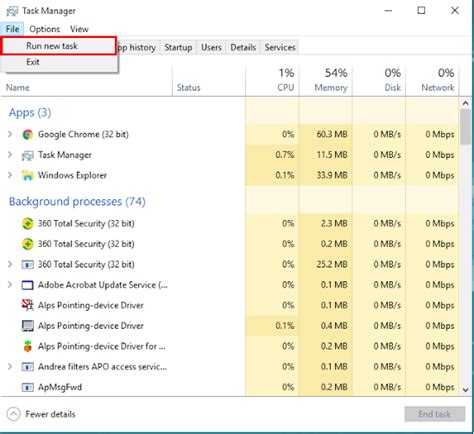This screenshot has height=434, width=474.
Task: Click the 0.7% CPU value
Action: [285, 155]
